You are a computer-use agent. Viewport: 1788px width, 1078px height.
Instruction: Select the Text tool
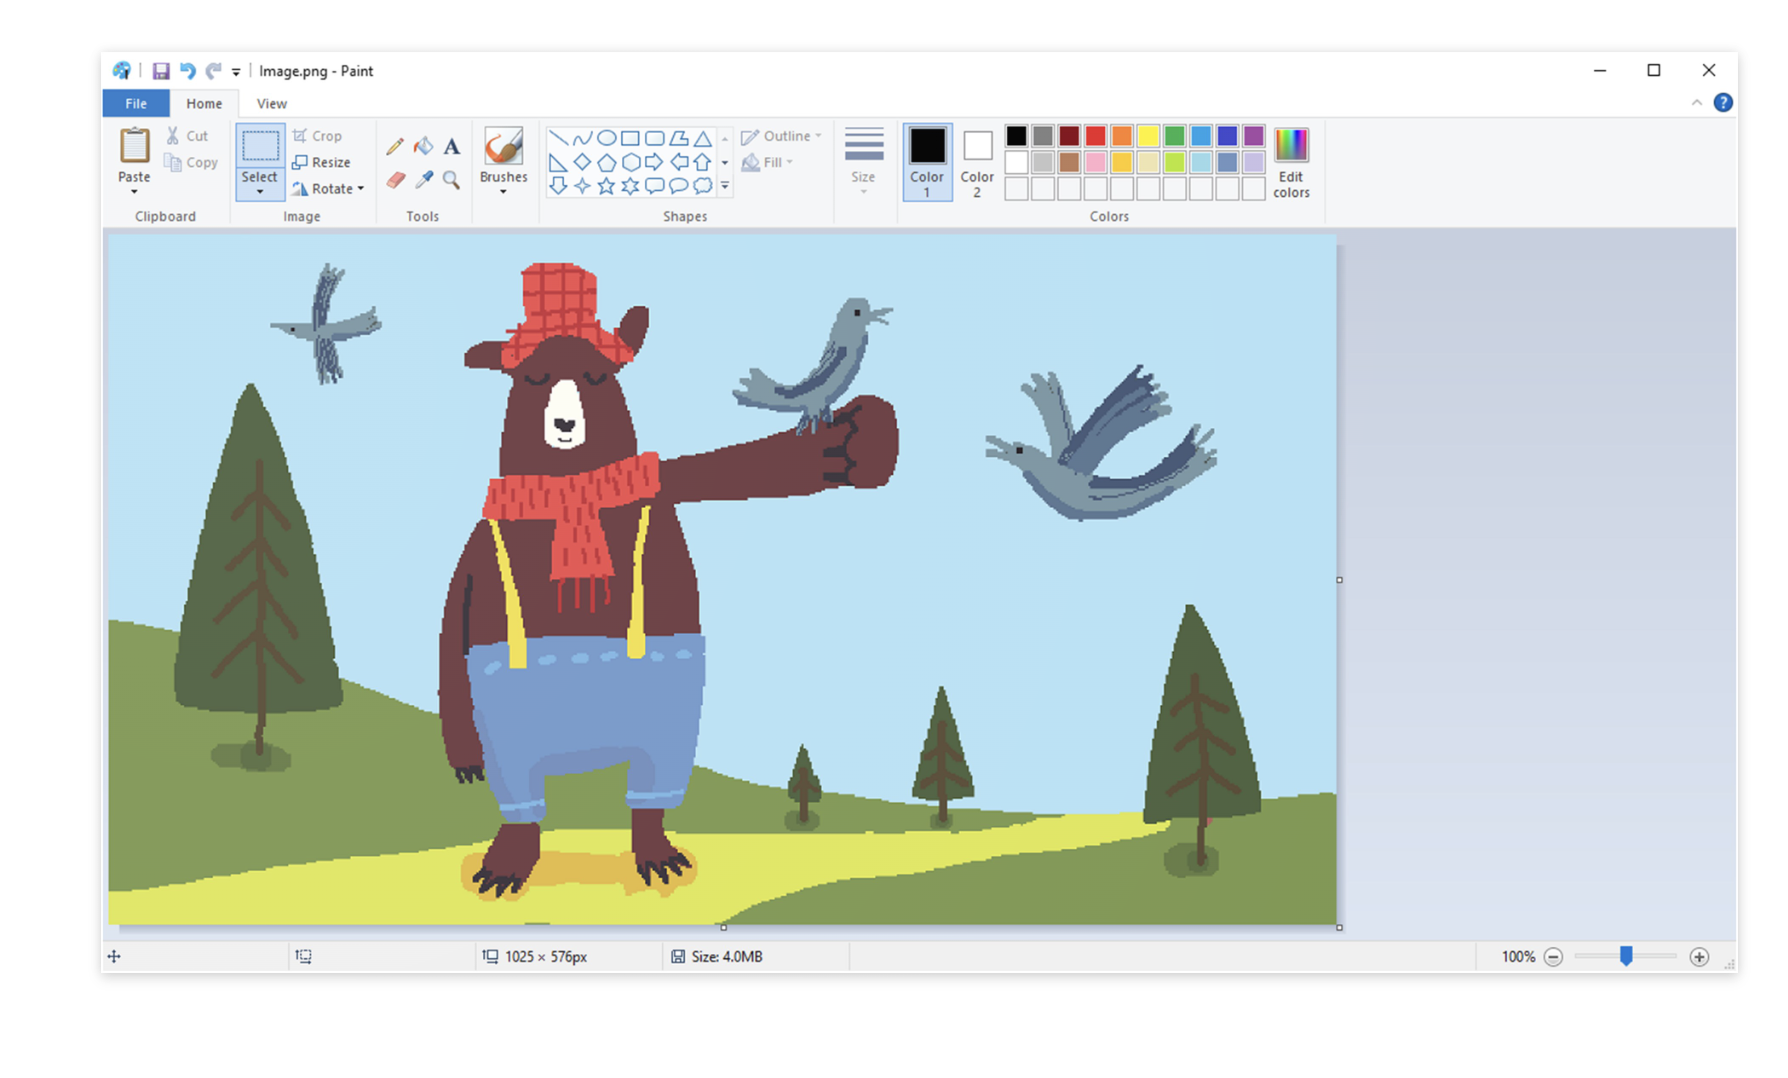(x=451, y=146)
